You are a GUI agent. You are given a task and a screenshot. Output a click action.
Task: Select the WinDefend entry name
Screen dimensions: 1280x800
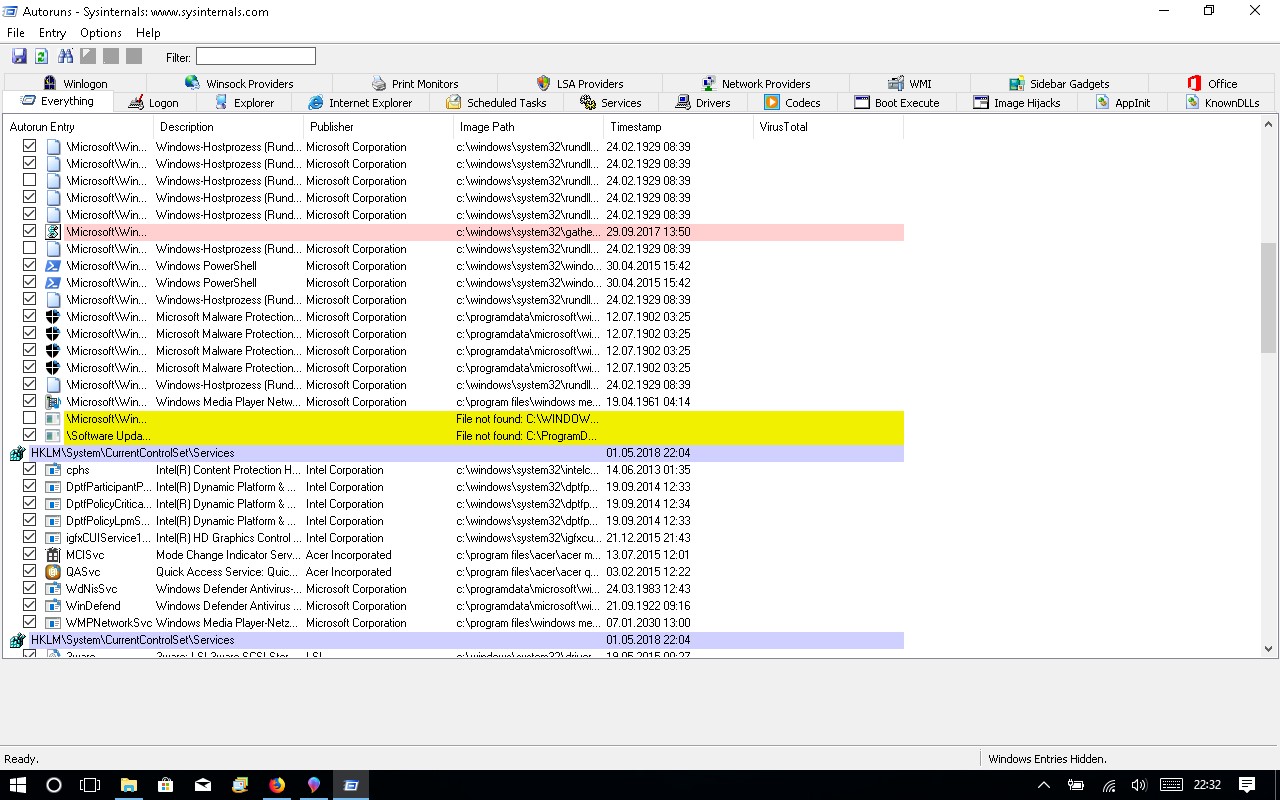click(93, 606)
